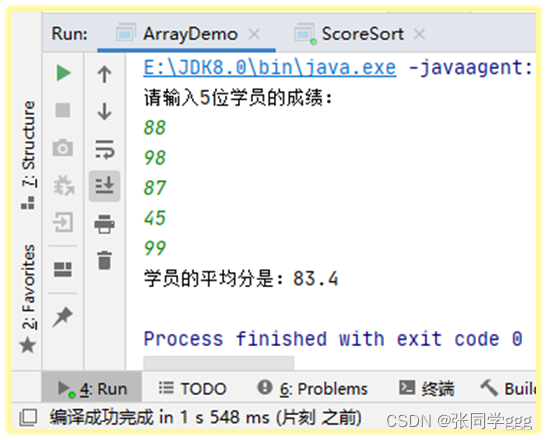The height and width of the screenshot is (440, 547).
Task: Click the input value 99 in console
Action: click(x=155, y=248)
